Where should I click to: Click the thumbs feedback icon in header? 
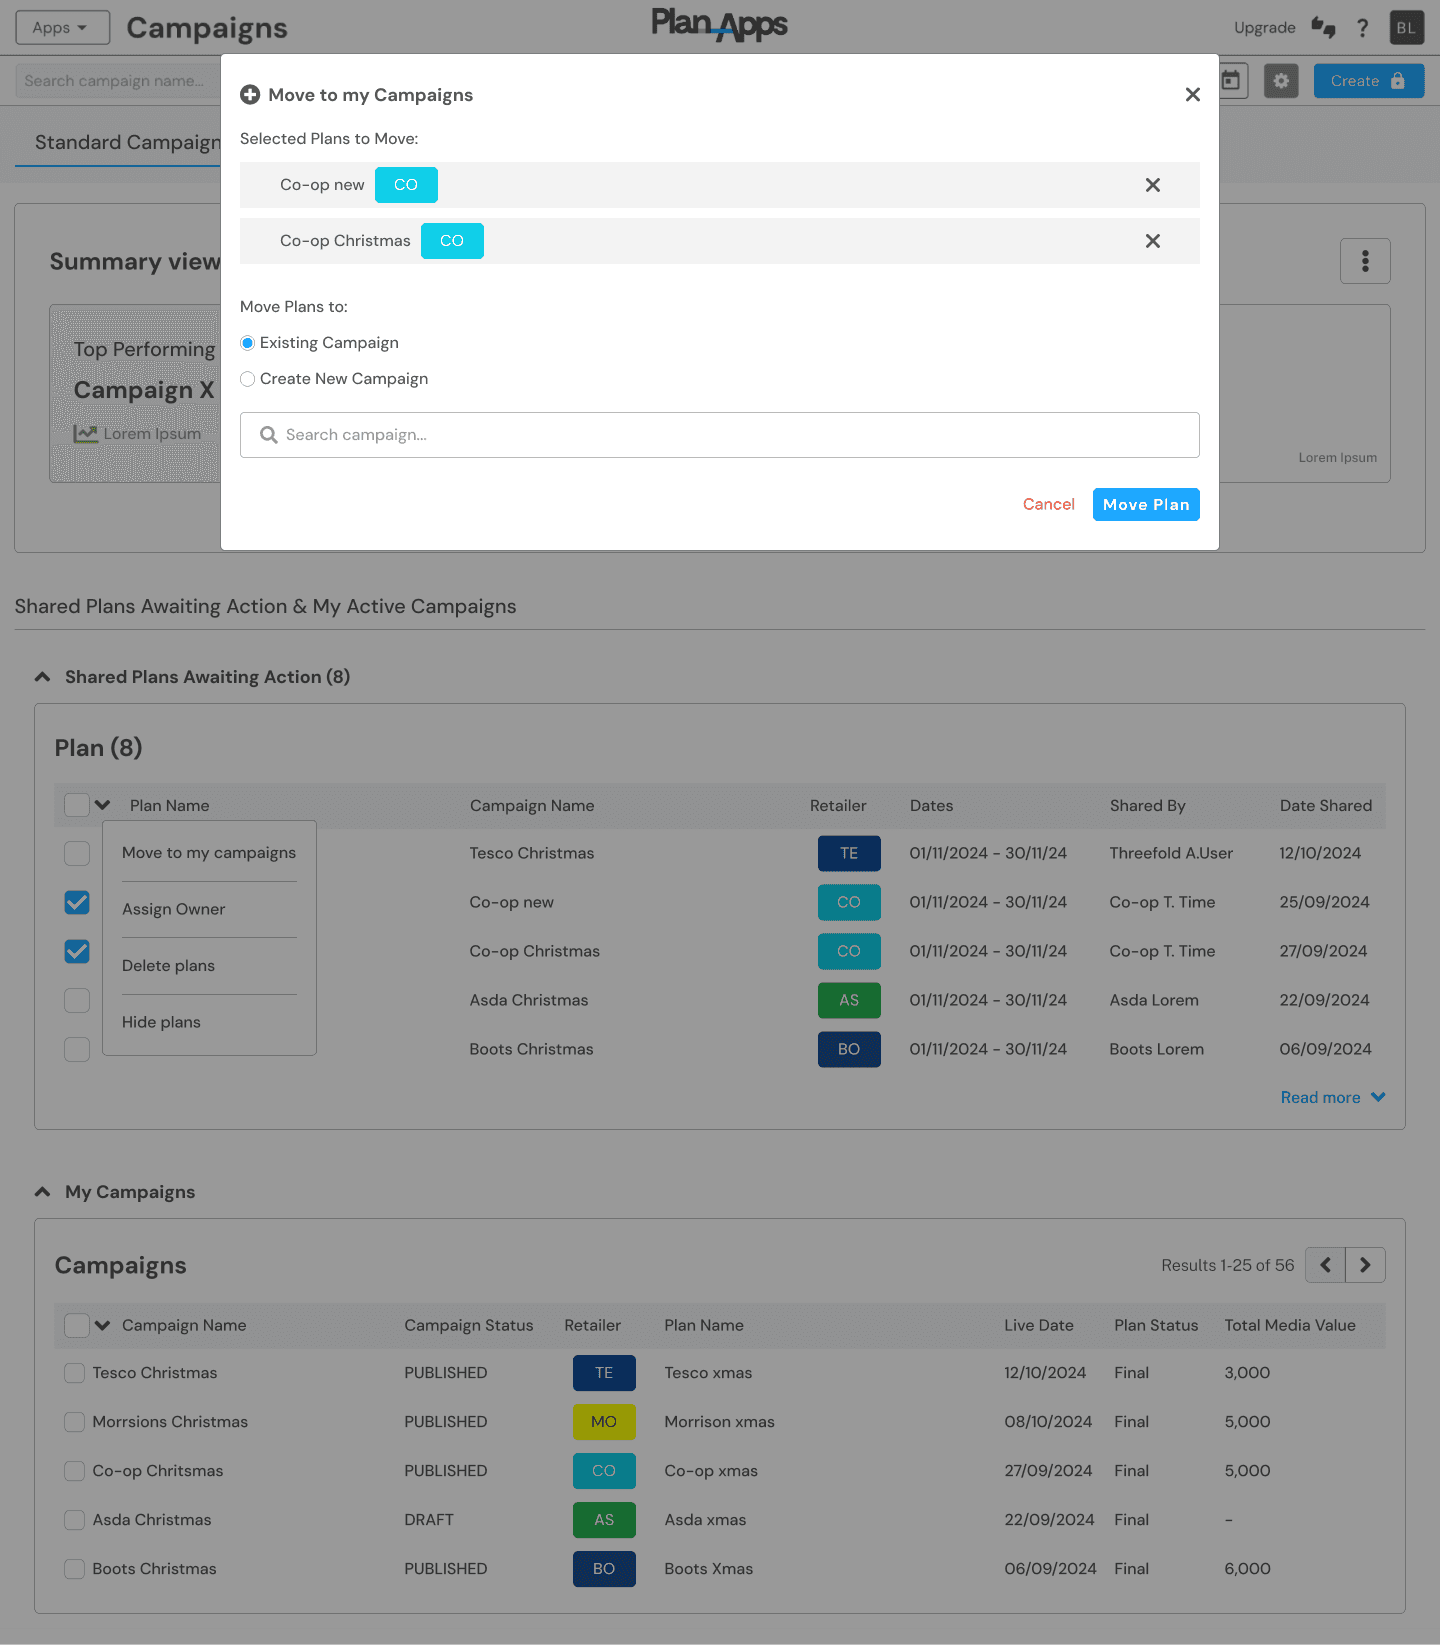coord(1323,27)
